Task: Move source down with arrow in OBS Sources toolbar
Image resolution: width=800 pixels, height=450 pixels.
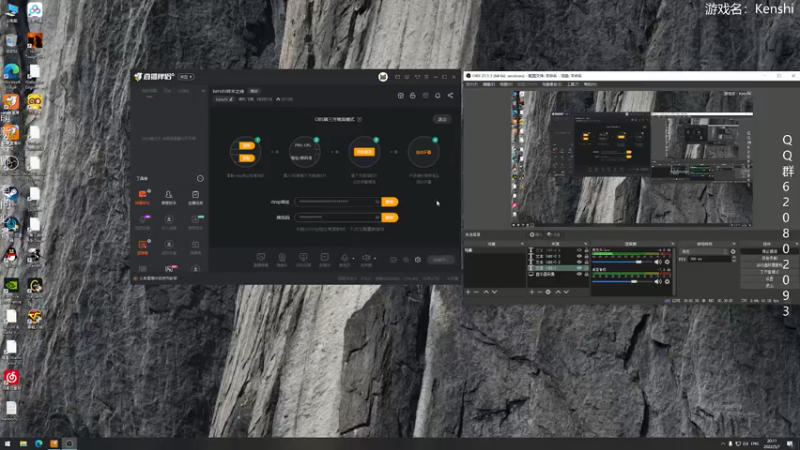Action: [x=566, y=292]
